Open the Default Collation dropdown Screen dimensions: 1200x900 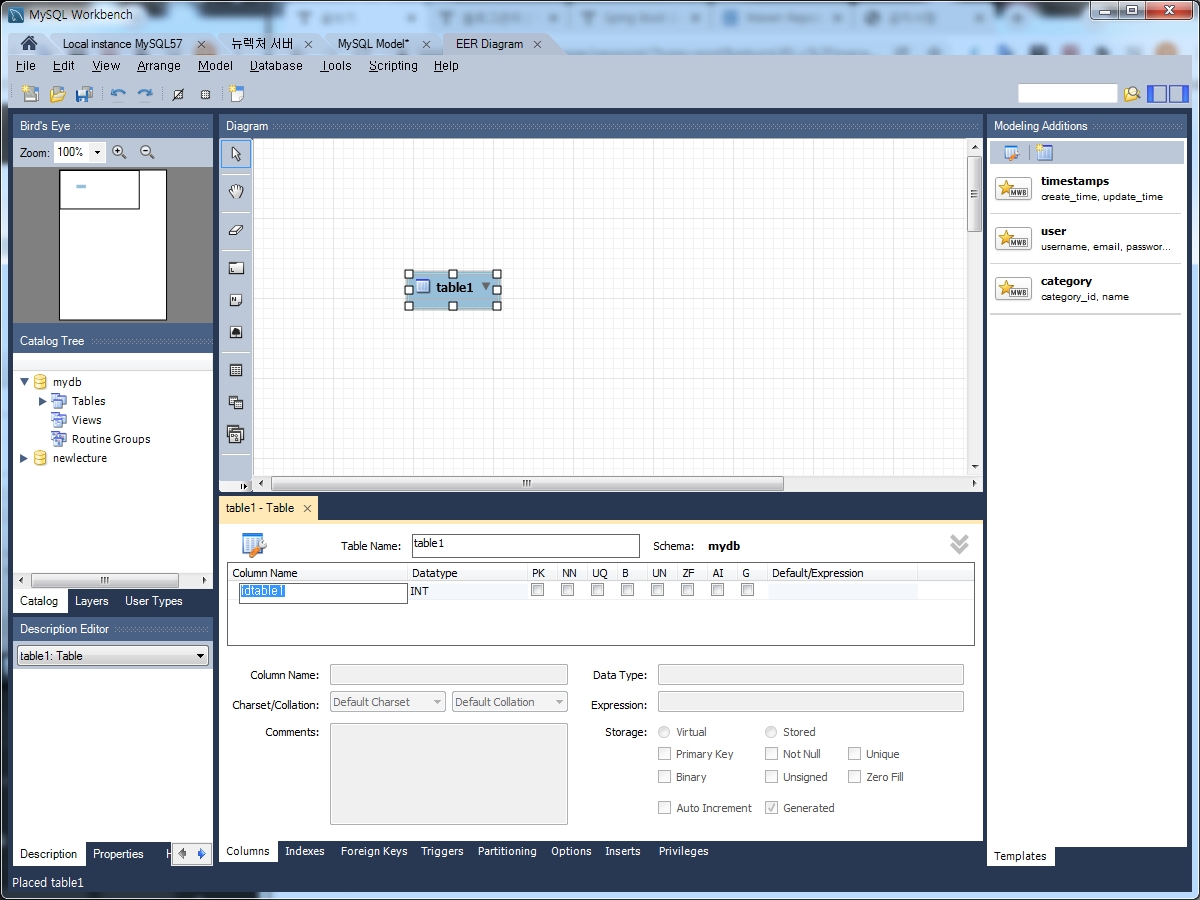coord(510,702)
